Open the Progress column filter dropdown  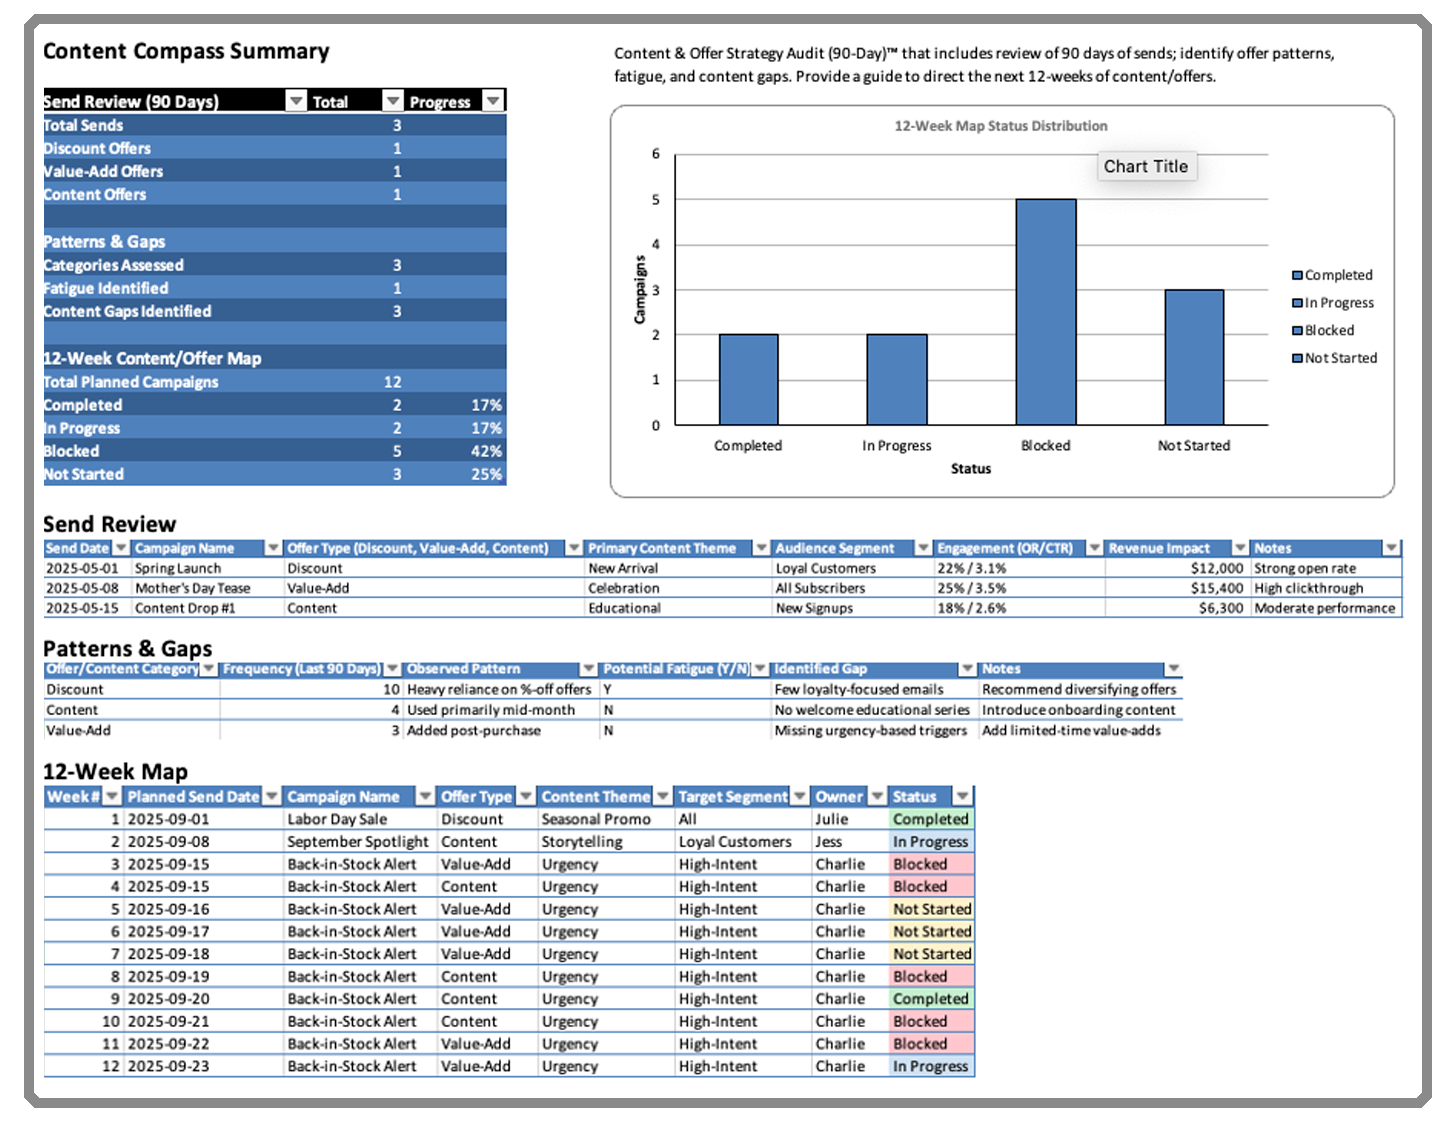[493, 101]
